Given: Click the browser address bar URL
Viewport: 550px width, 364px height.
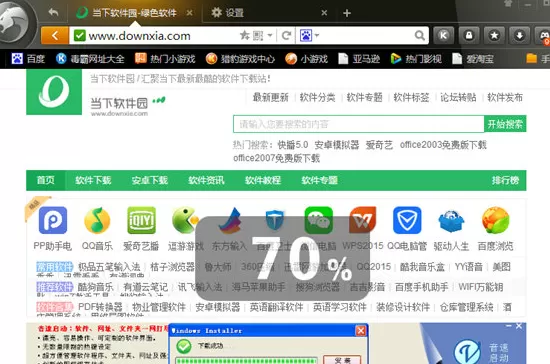Looking at the screenshot, I should click(140, 36).
